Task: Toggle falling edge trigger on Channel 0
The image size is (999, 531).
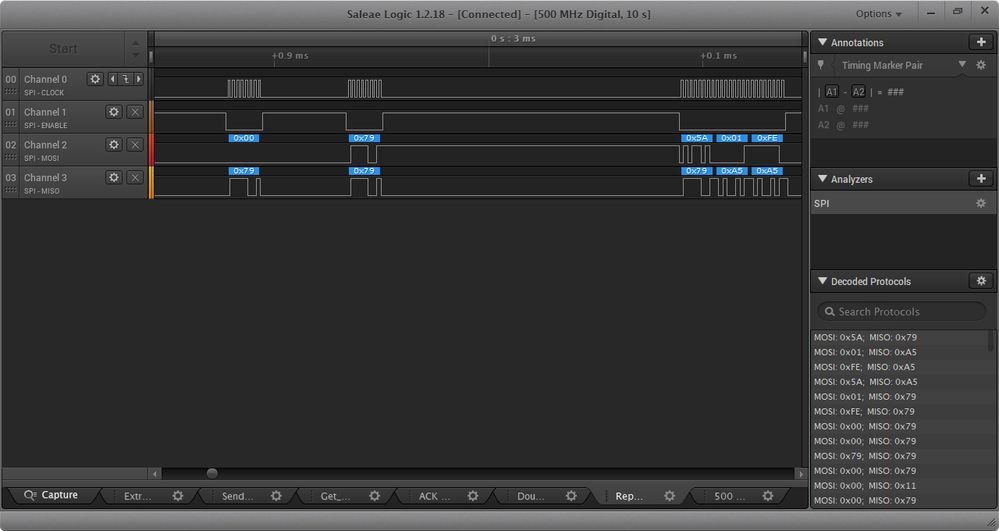Action: pyautogui.click(x=126, y=79)
